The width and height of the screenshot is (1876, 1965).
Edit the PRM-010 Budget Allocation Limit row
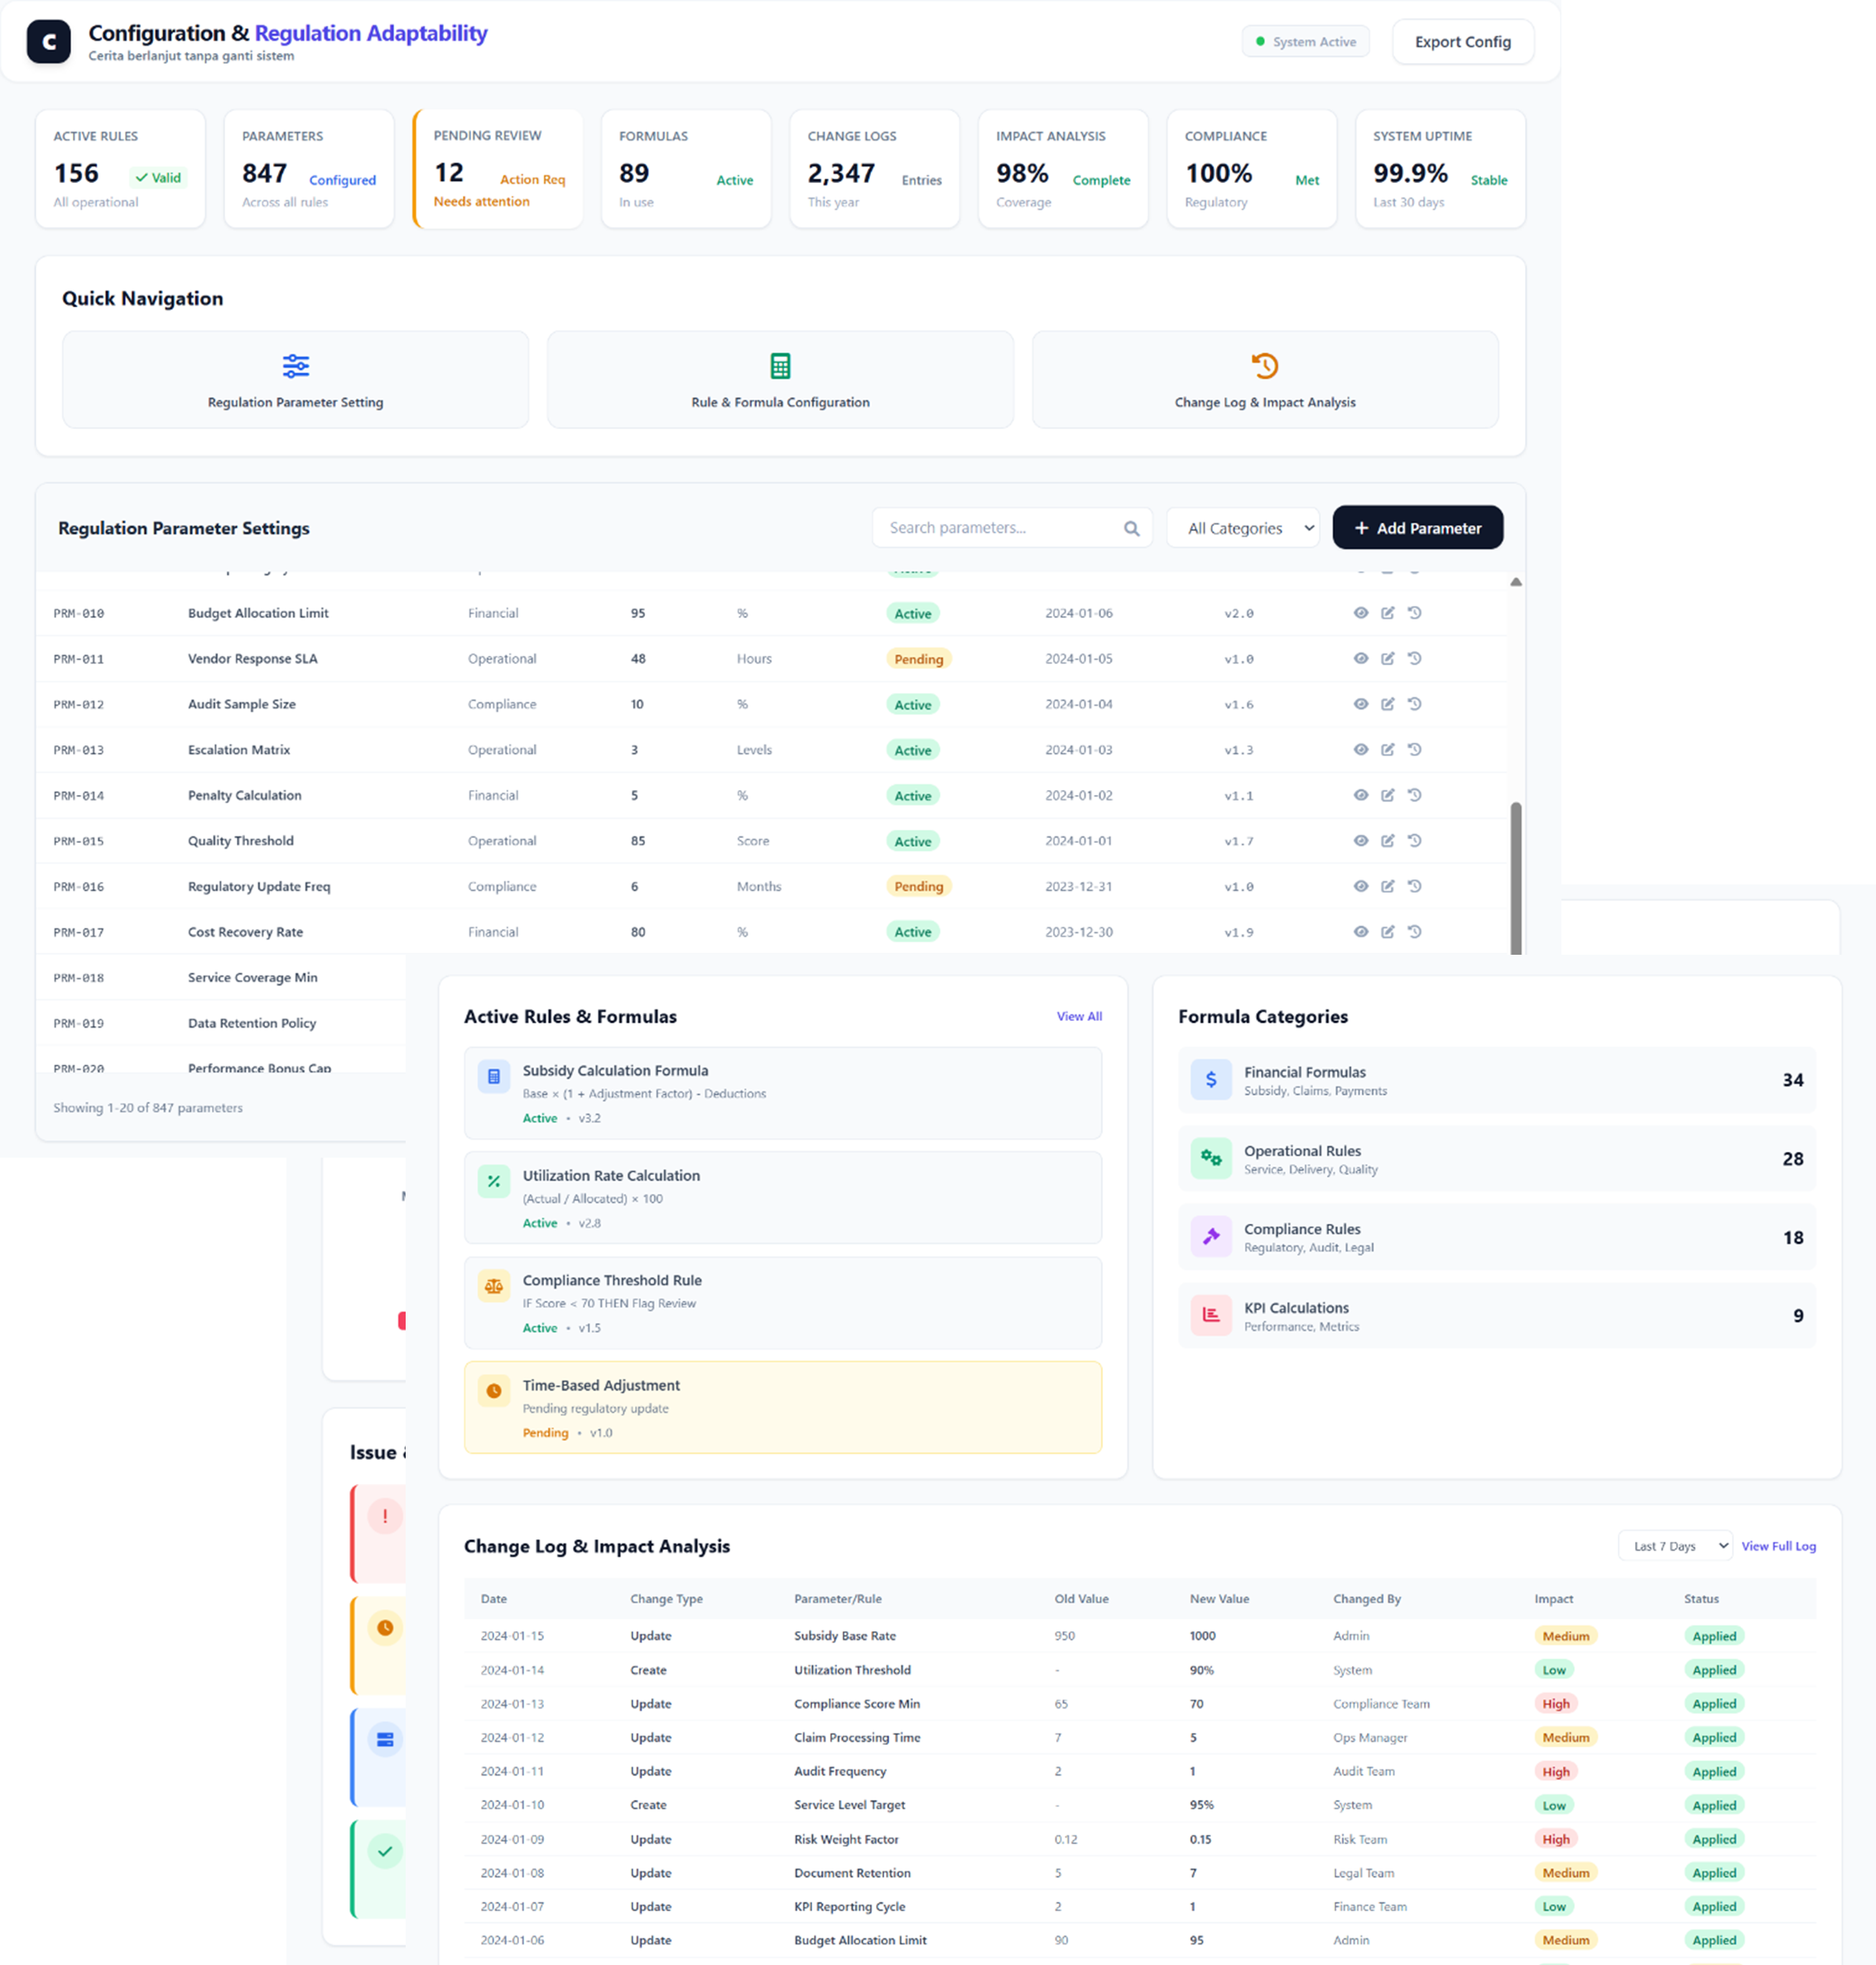pyautogui.click(x=1387, y=613)
